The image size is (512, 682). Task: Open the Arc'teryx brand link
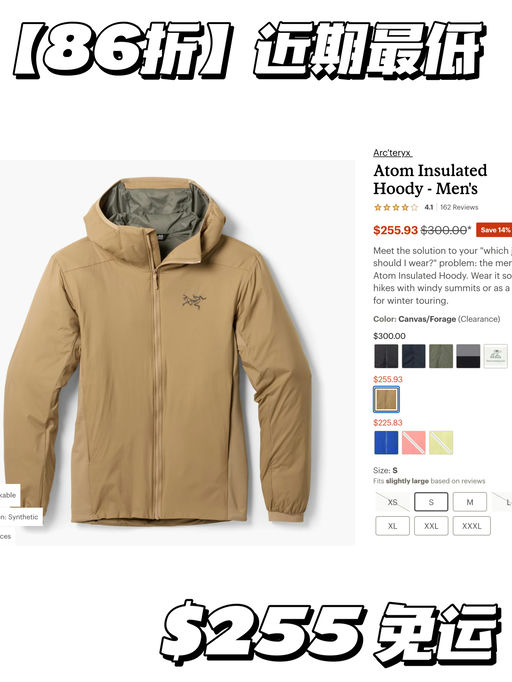(392, 153)
